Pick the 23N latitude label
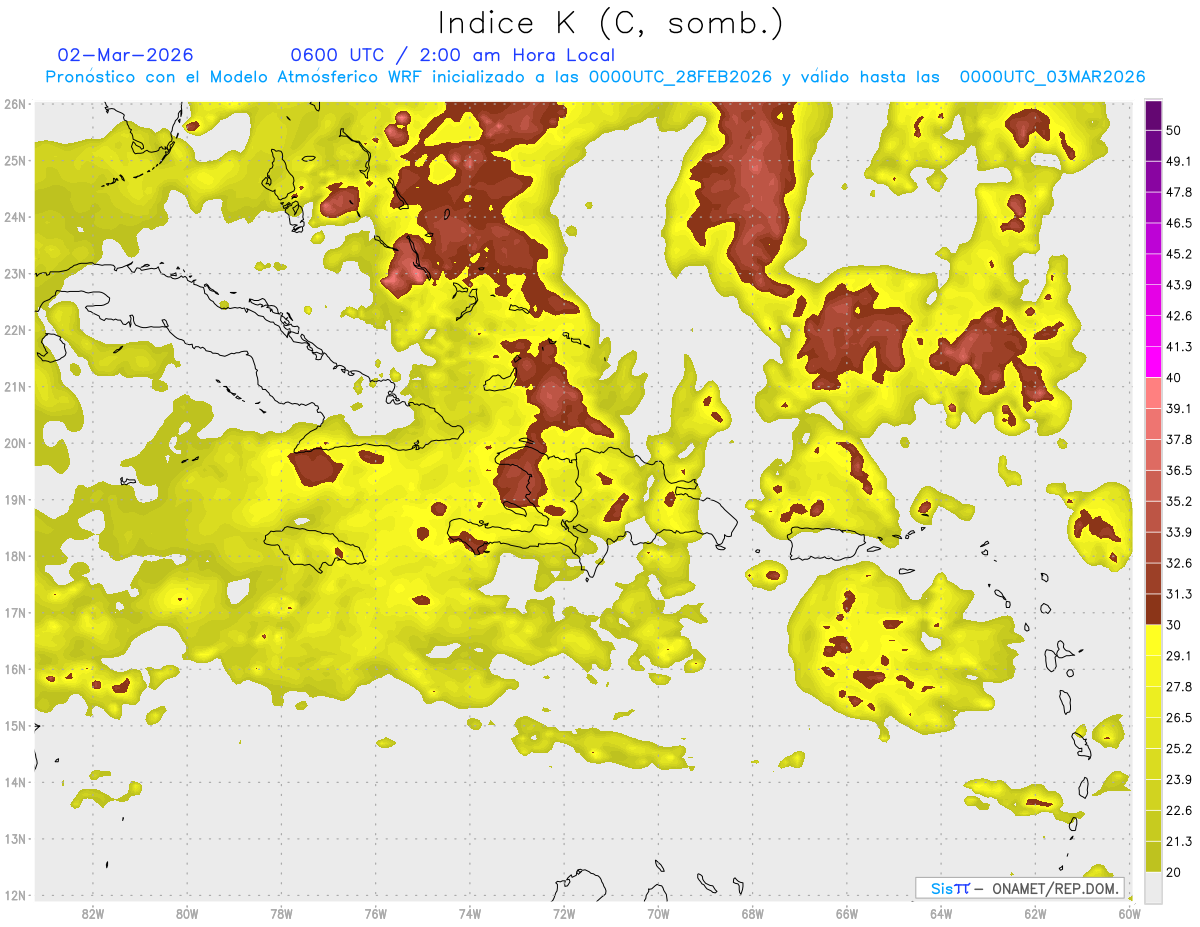Image resolution: width=1200 pixels, height=927 pixels. (15, 273)
